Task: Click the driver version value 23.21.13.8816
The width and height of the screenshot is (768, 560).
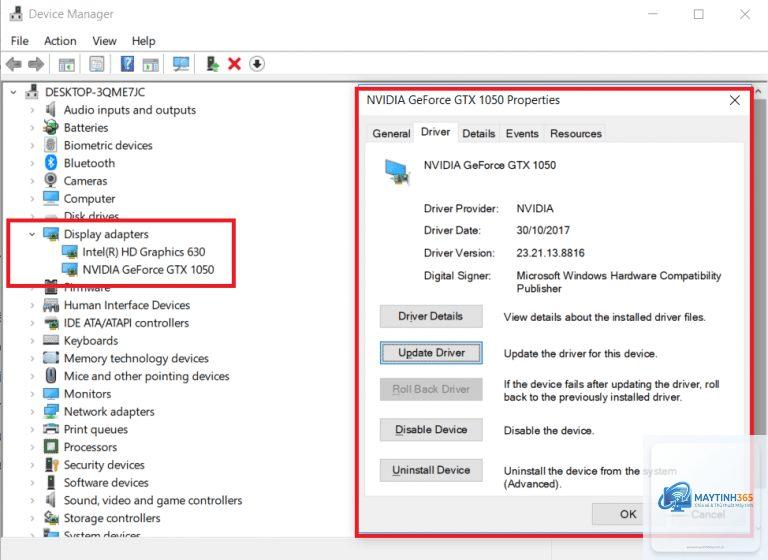Action: coord(550,253)
